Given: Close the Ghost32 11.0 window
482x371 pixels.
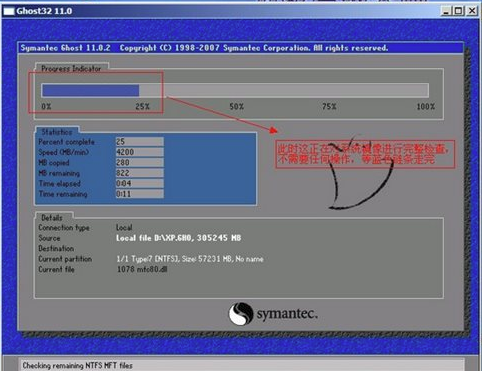Looking at the screenshot, I should (x=472, y=11).
